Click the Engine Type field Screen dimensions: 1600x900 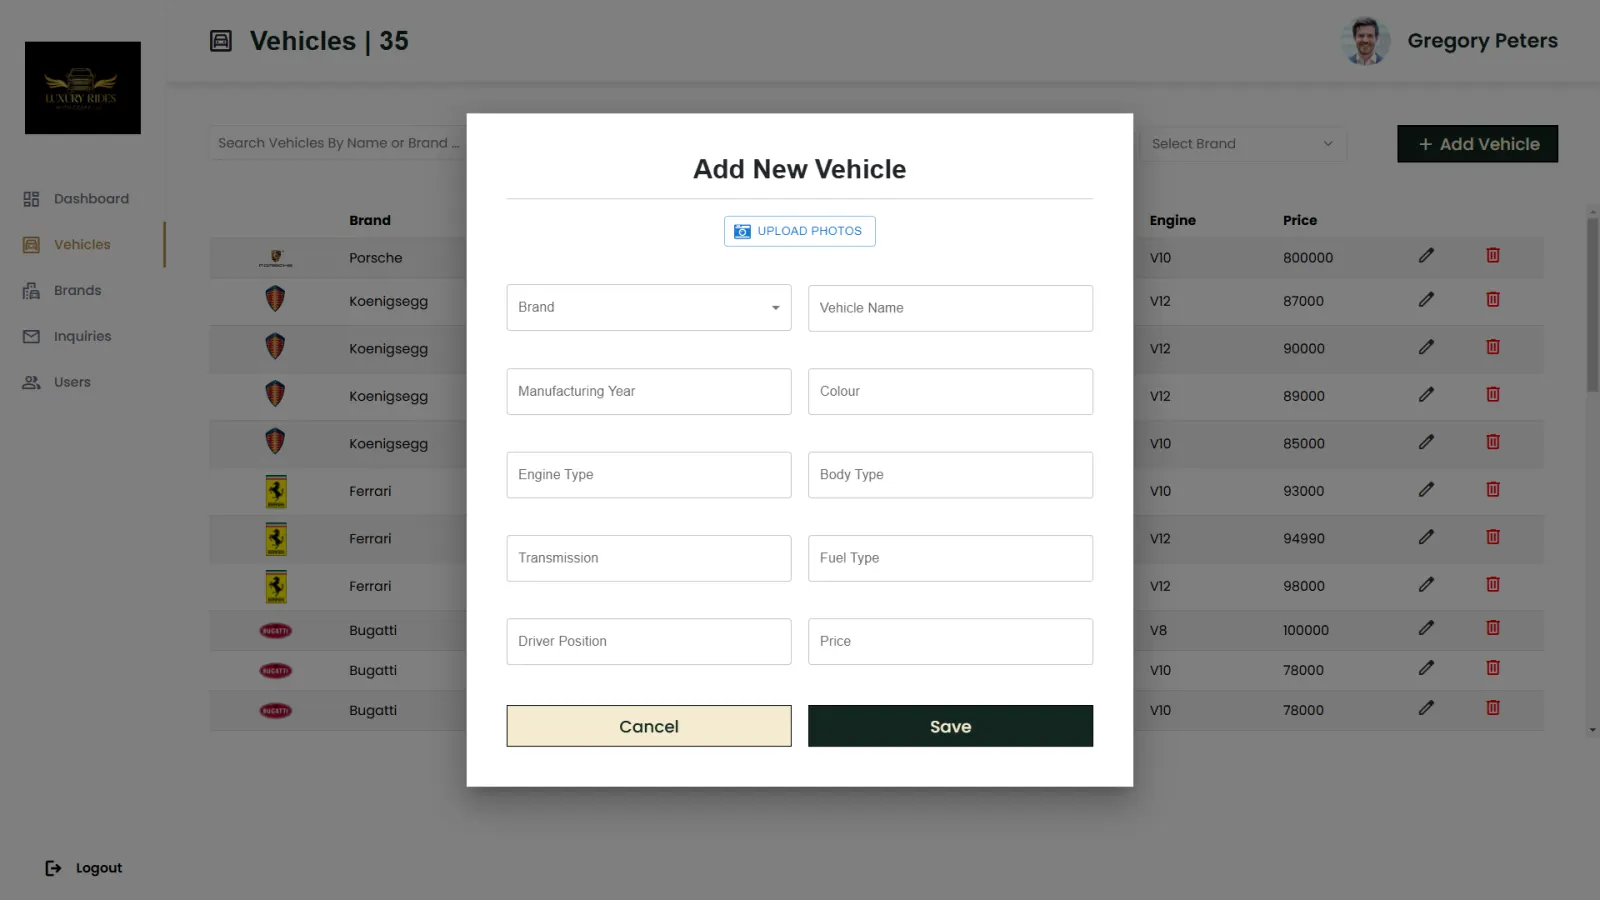(x=649, y=475)
